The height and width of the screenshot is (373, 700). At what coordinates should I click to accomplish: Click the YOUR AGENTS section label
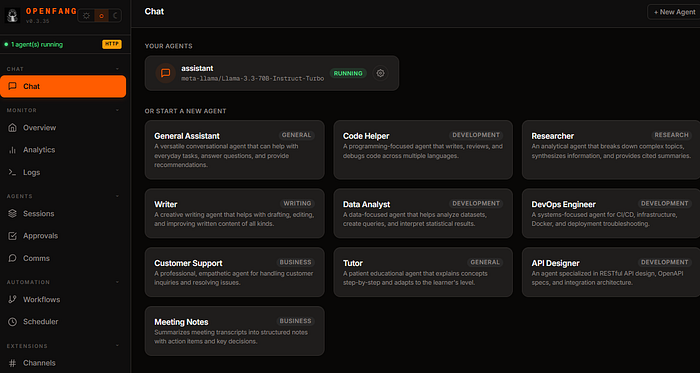169,46
